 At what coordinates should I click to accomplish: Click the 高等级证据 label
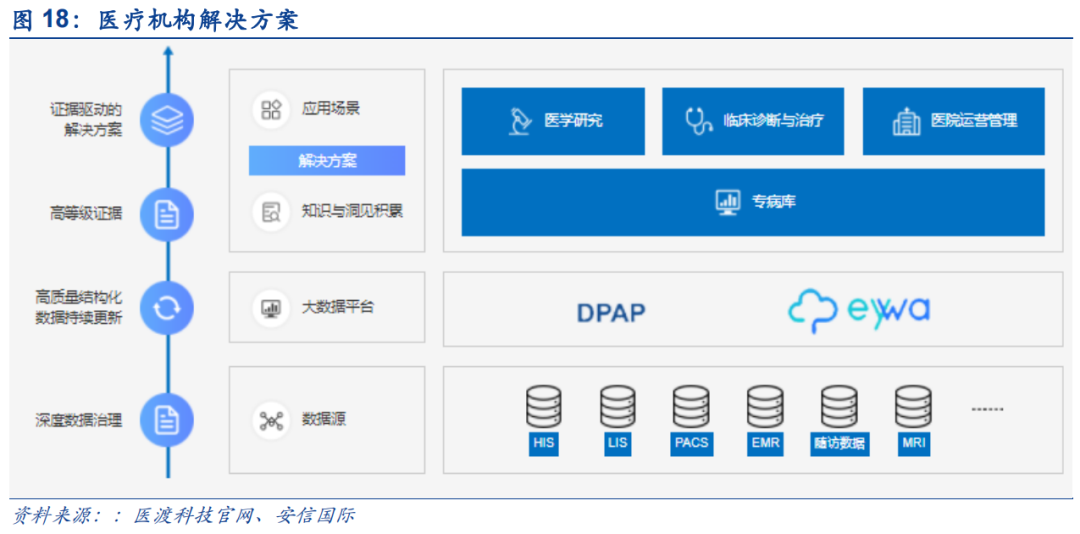coord(86,214)
